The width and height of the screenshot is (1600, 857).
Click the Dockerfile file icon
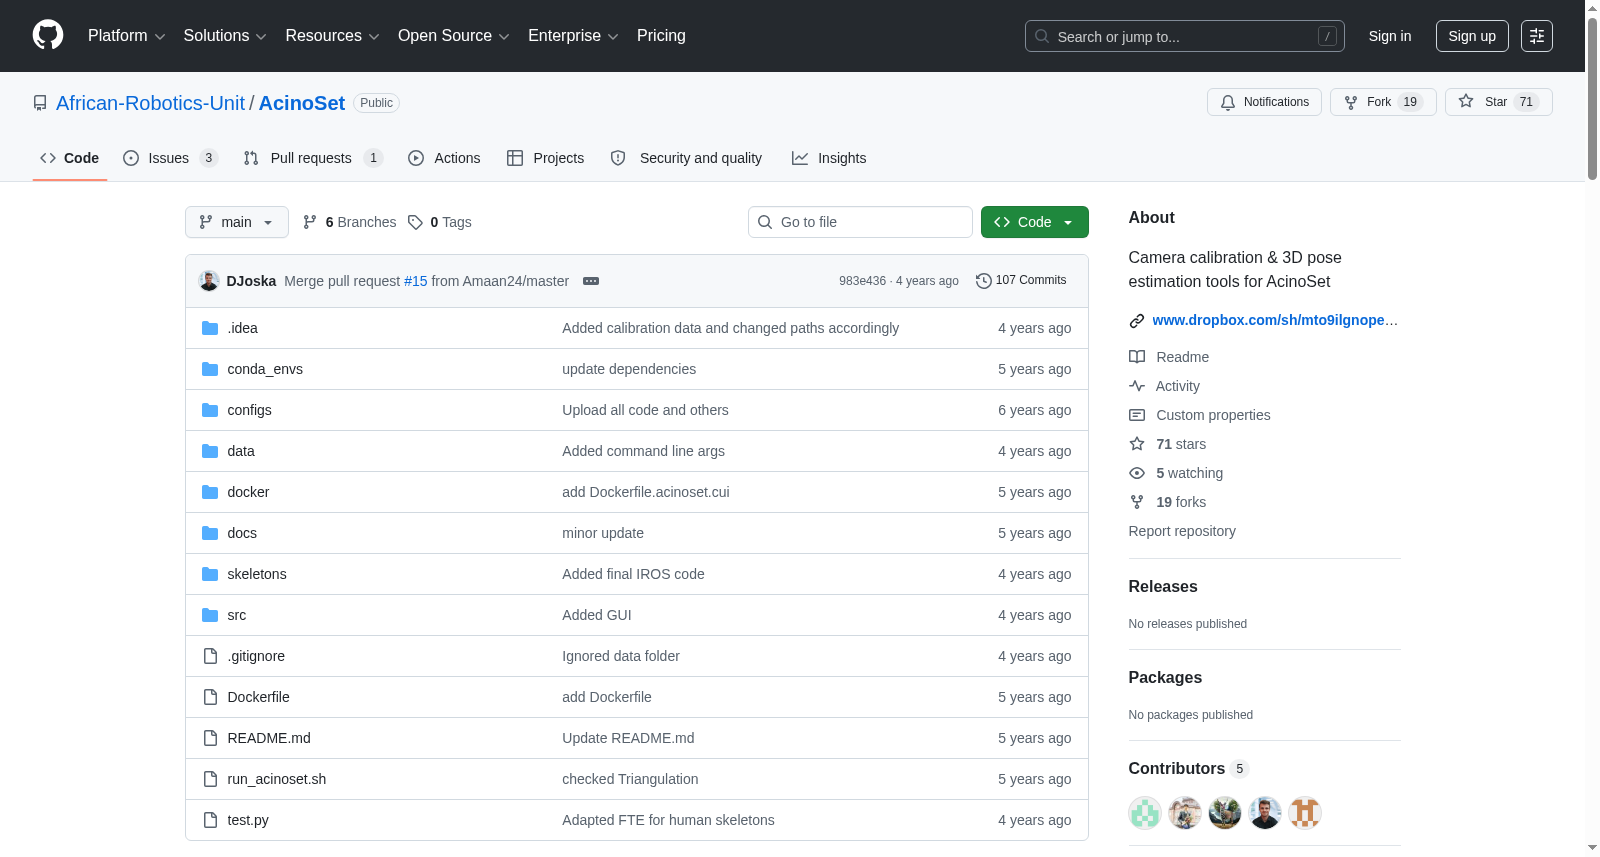click(x=210, y=697)
